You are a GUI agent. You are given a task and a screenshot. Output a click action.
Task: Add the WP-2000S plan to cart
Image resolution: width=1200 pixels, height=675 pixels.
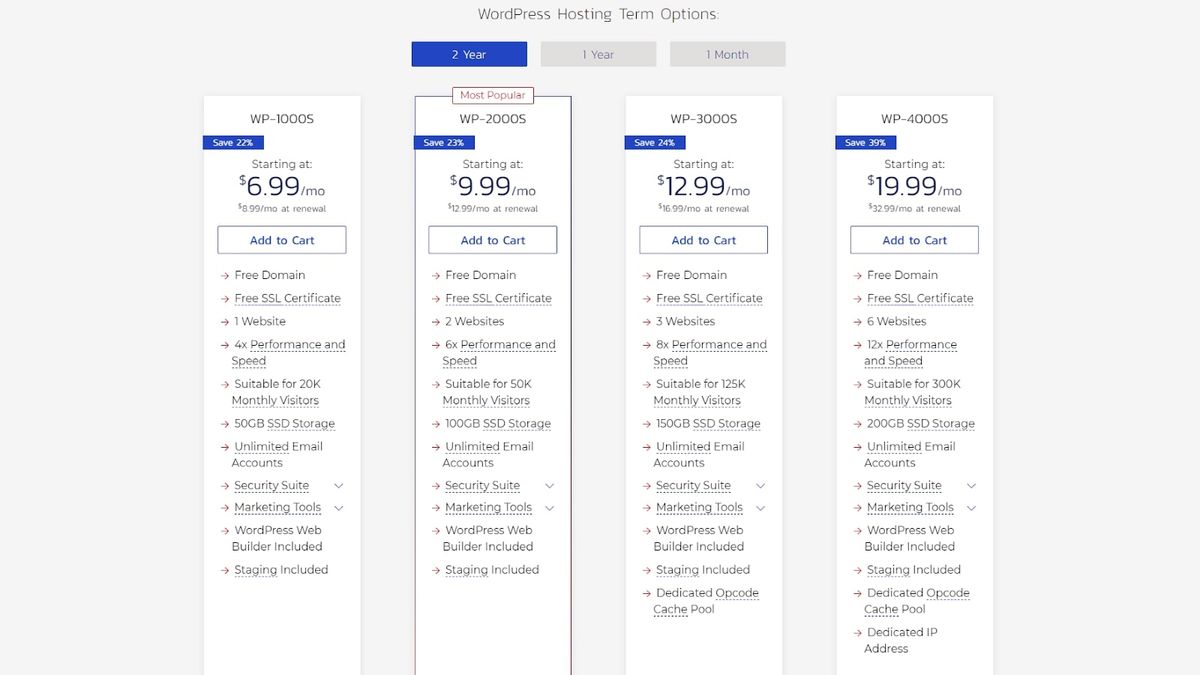point(492,240)
